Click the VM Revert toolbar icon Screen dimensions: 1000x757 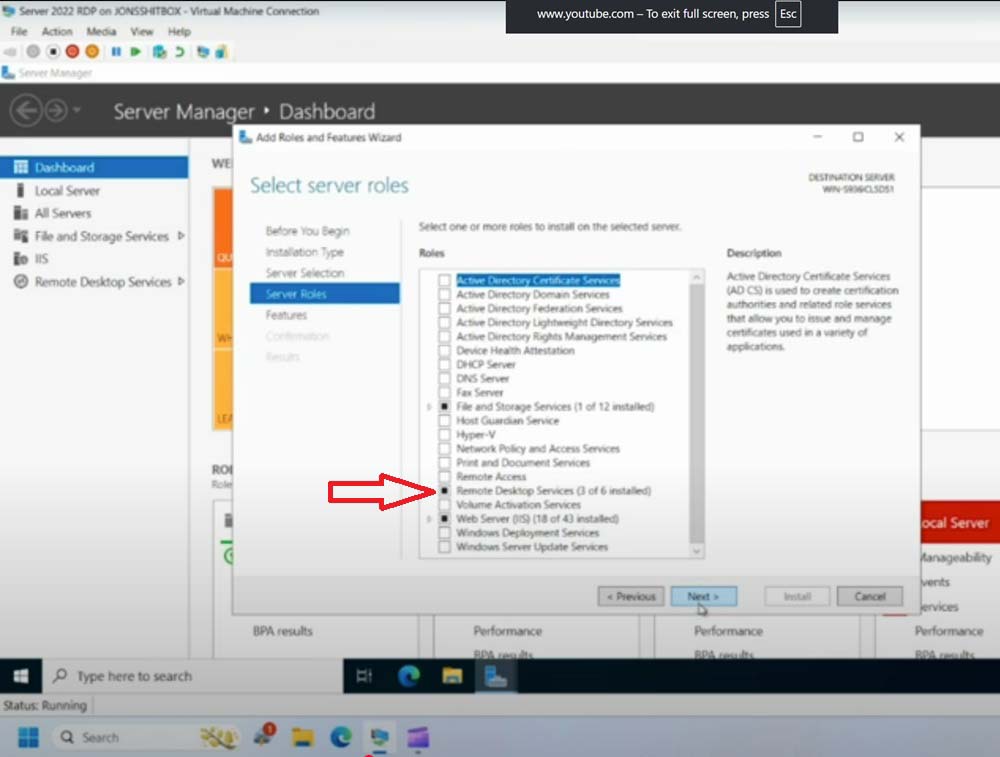point(179,51)
